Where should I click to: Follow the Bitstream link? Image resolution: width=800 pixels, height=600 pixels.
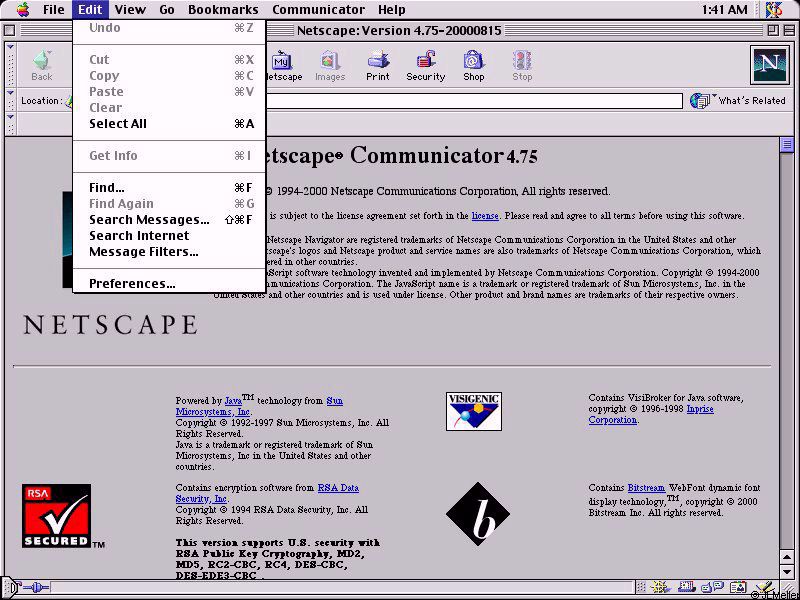[646, 488]
